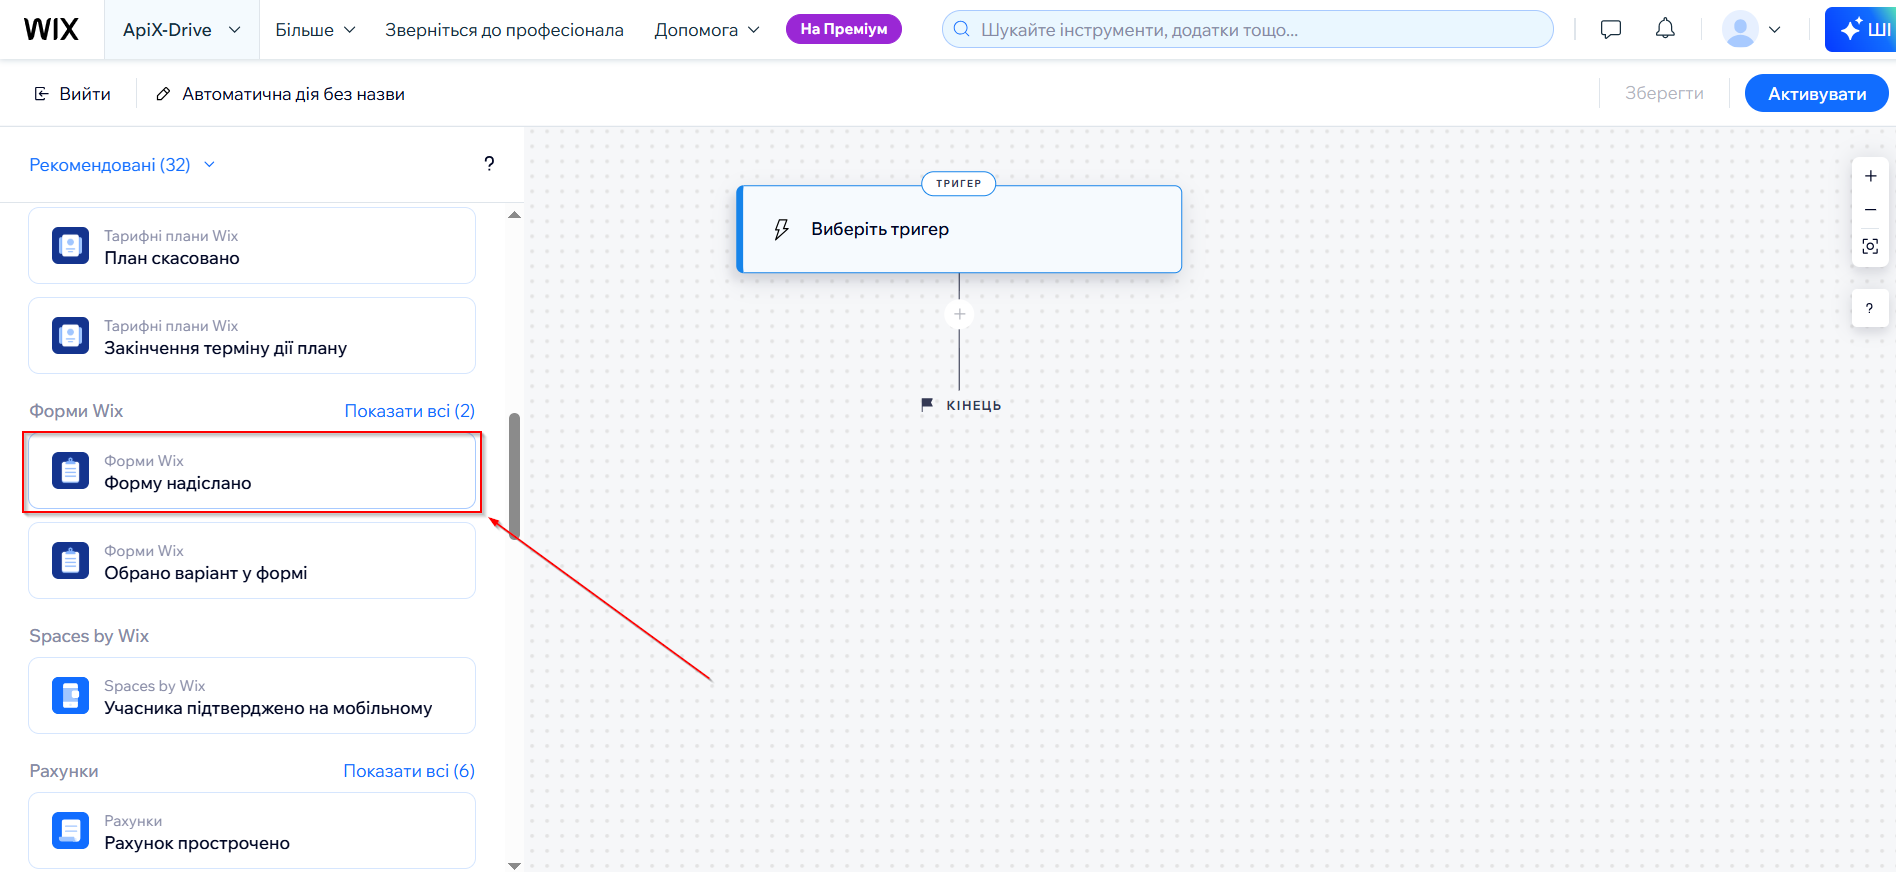
Task: Select Обрано варіант у формі trigger
Action: click(x=252, y=561)
